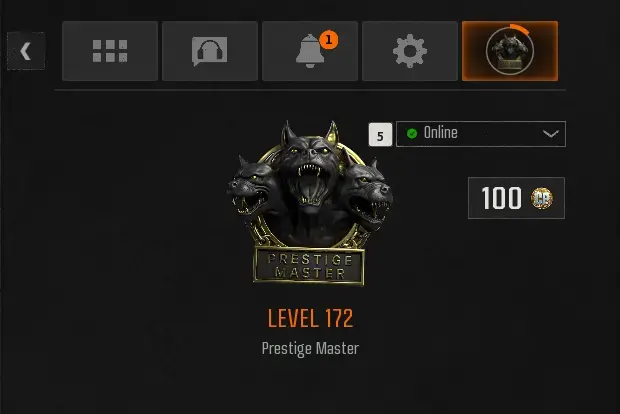Click the green online checkmark indicator

pyautogui.click(x=412, y=134)
